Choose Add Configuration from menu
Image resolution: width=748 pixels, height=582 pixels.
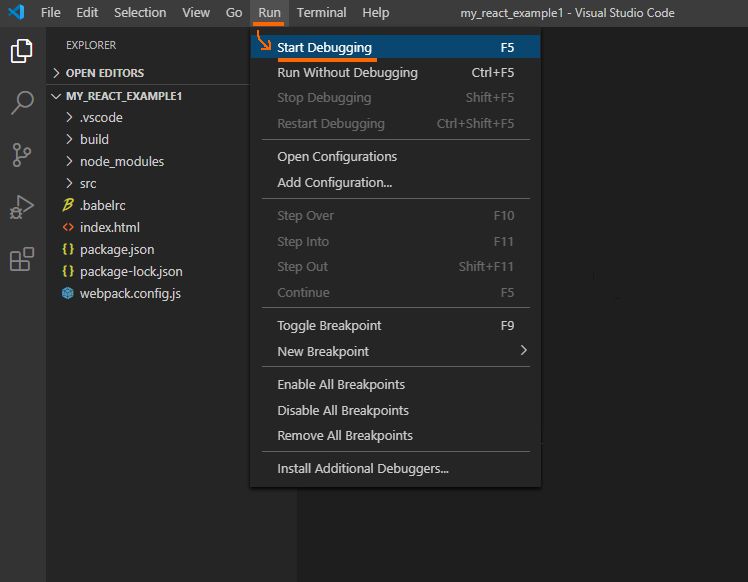point(334,182)
